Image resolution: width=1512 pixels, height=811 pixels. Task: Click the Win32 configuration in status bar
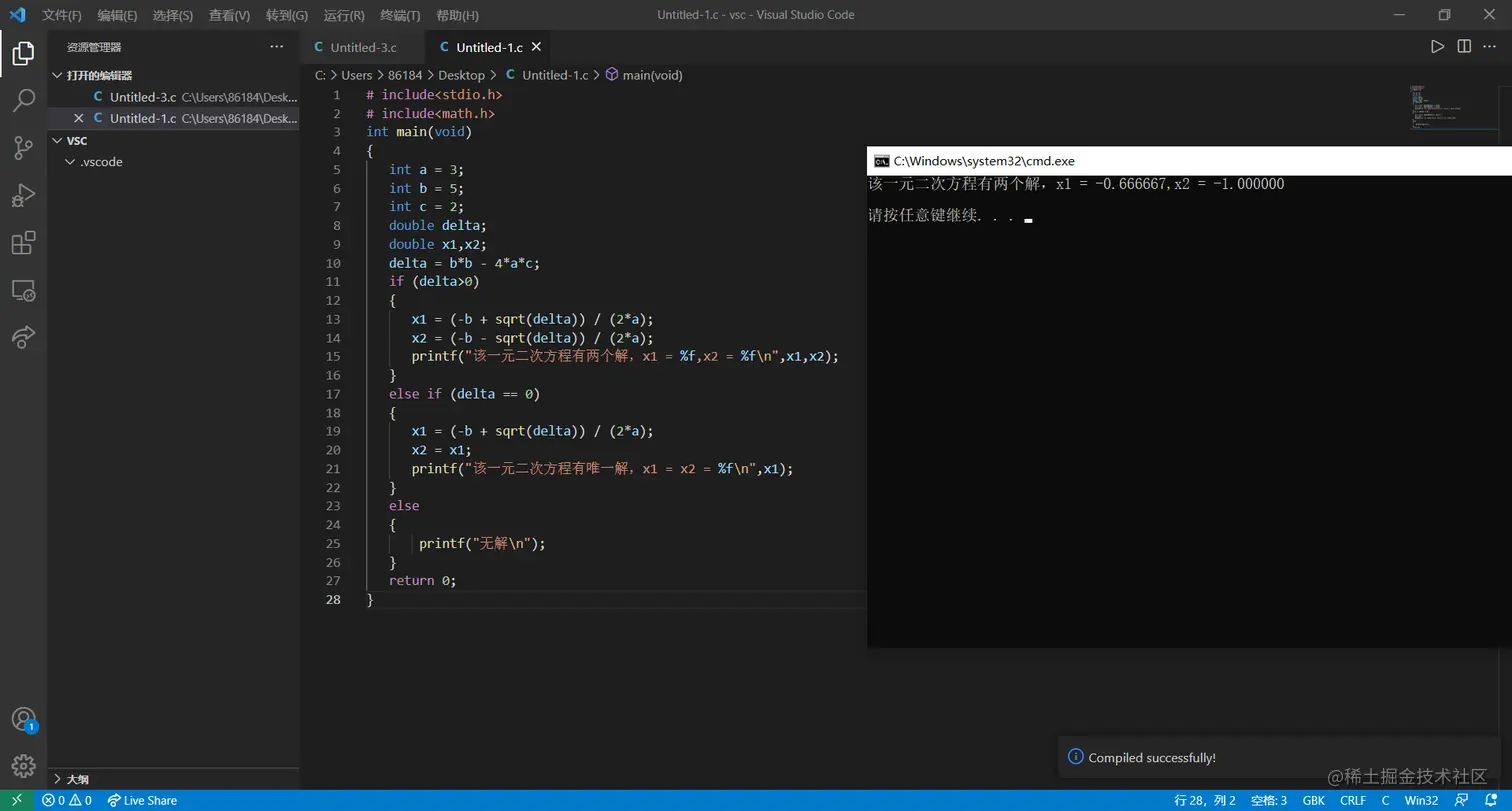[1421, 800]
